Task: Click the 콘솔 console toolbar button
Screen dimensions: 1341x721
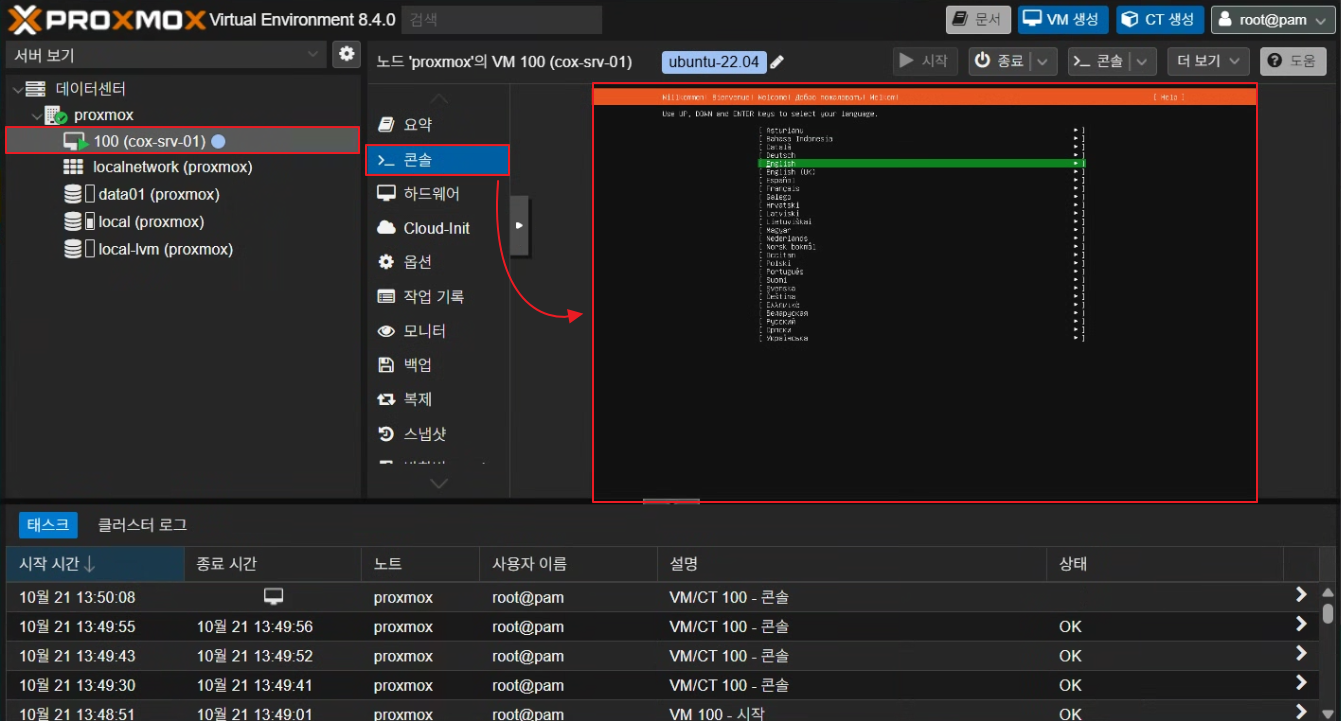Action: coord(1099,61)
